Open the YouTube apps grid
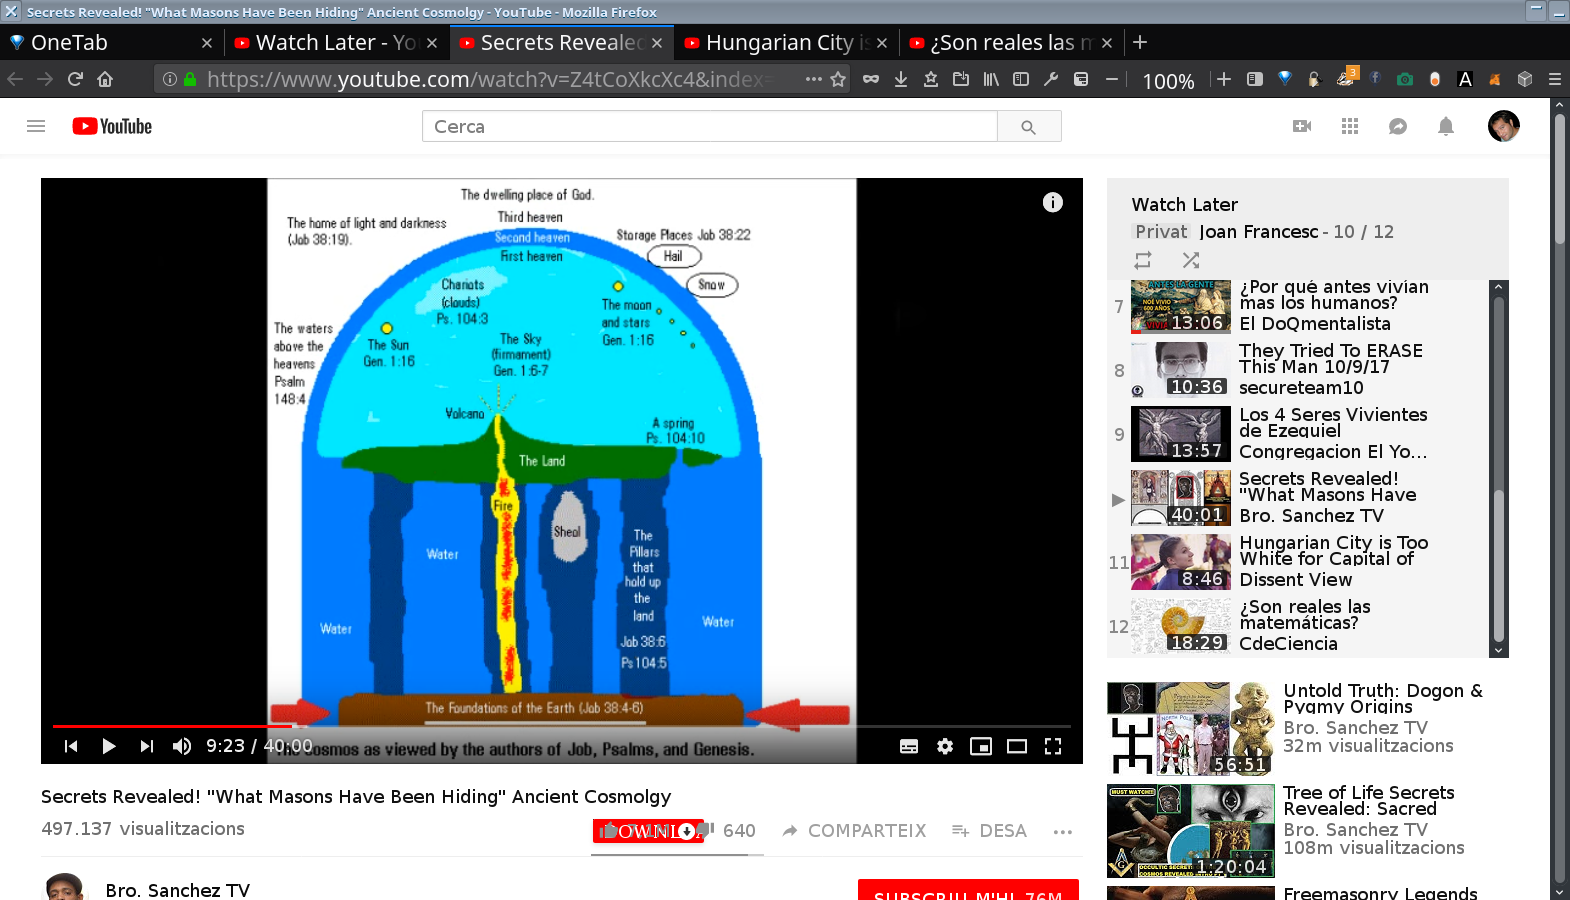 pyautogui.click(x=1350, y=126)
